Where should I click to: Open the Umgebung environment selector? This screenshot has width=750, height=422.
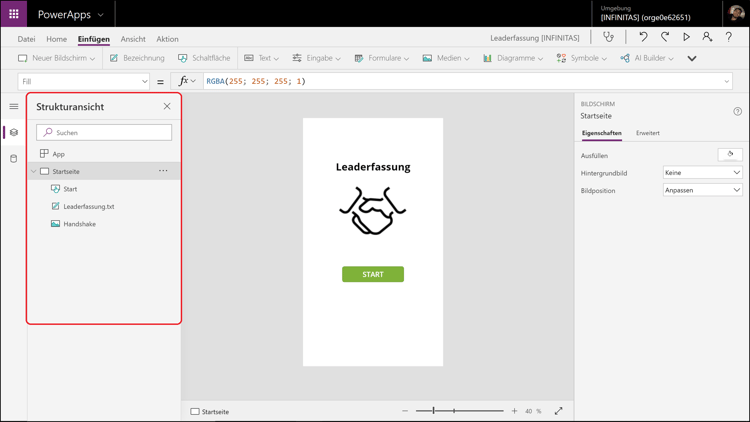coord(645,13)
